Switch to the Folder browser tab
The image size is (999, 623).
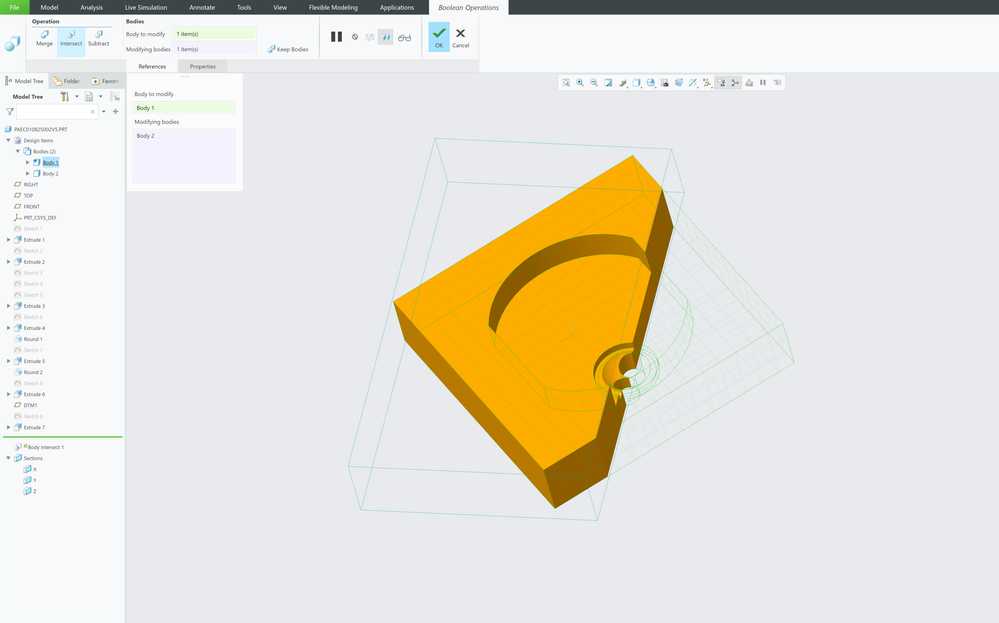67,81
